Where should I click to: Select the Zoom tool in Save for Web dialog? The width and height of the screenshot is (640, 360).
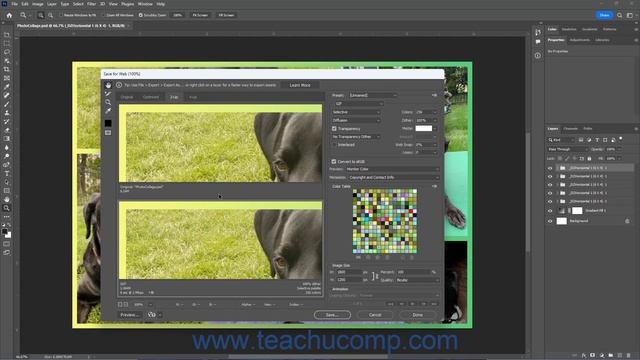(108, 102)
